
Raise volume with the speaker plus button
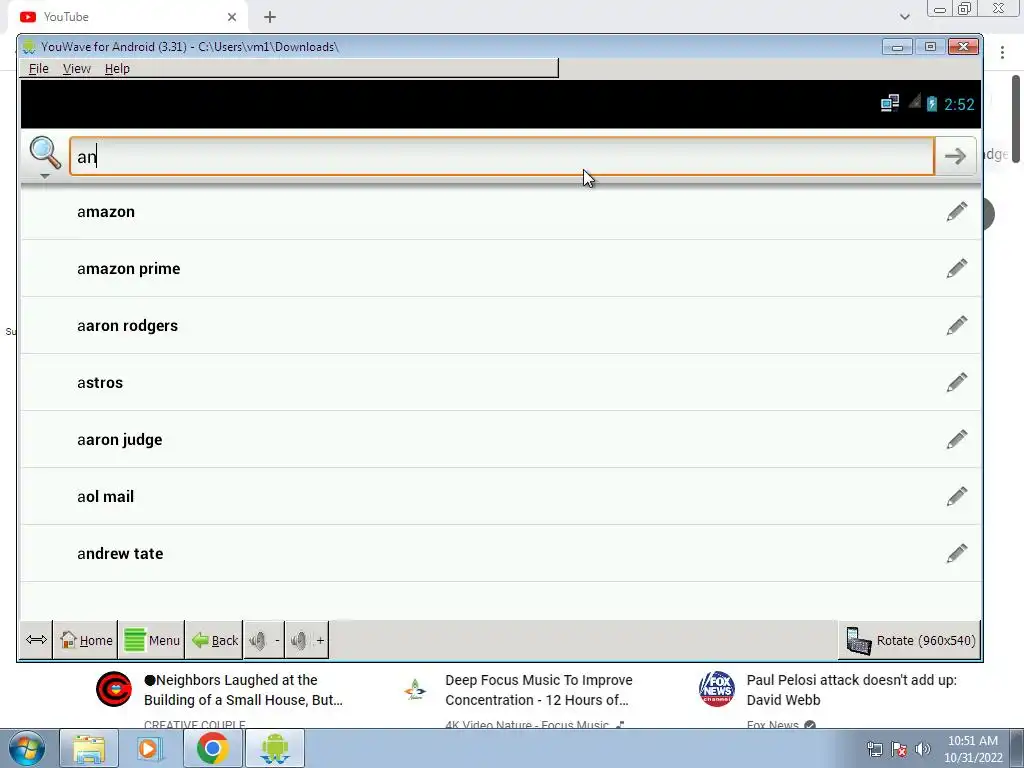(x=307, y=640)
